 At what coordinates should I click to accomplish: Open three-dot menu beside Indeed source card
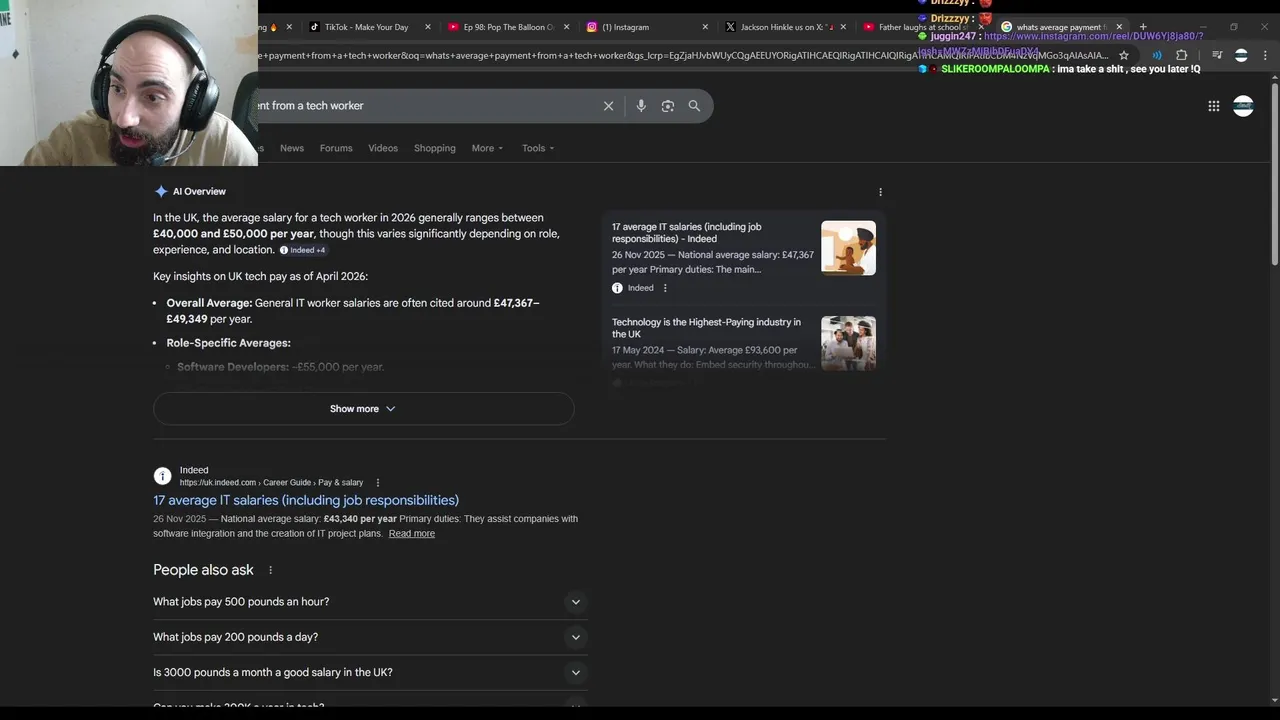click(x=665, y=288)
